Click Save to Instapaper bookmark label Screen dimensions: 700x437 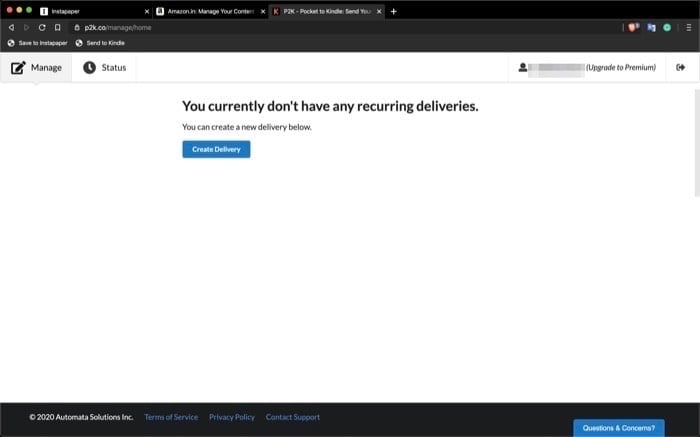(x=43, y=43)
